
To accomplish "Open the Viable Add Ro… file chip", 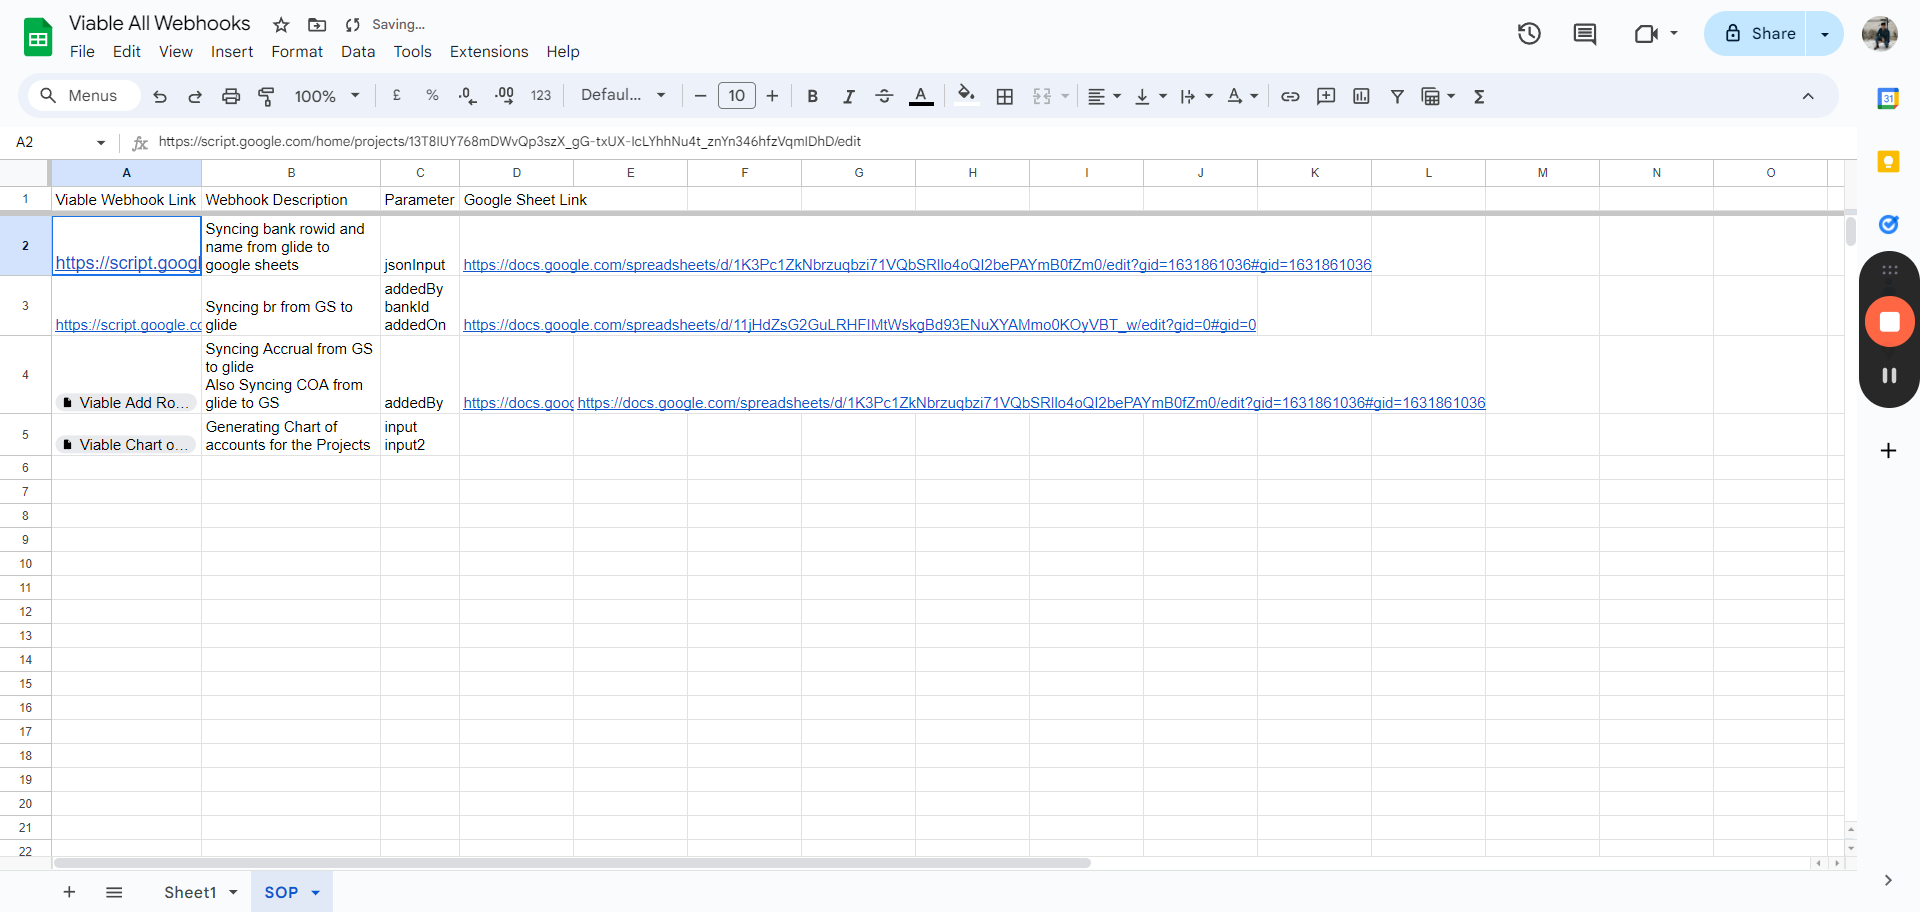I will pos(126,403).
